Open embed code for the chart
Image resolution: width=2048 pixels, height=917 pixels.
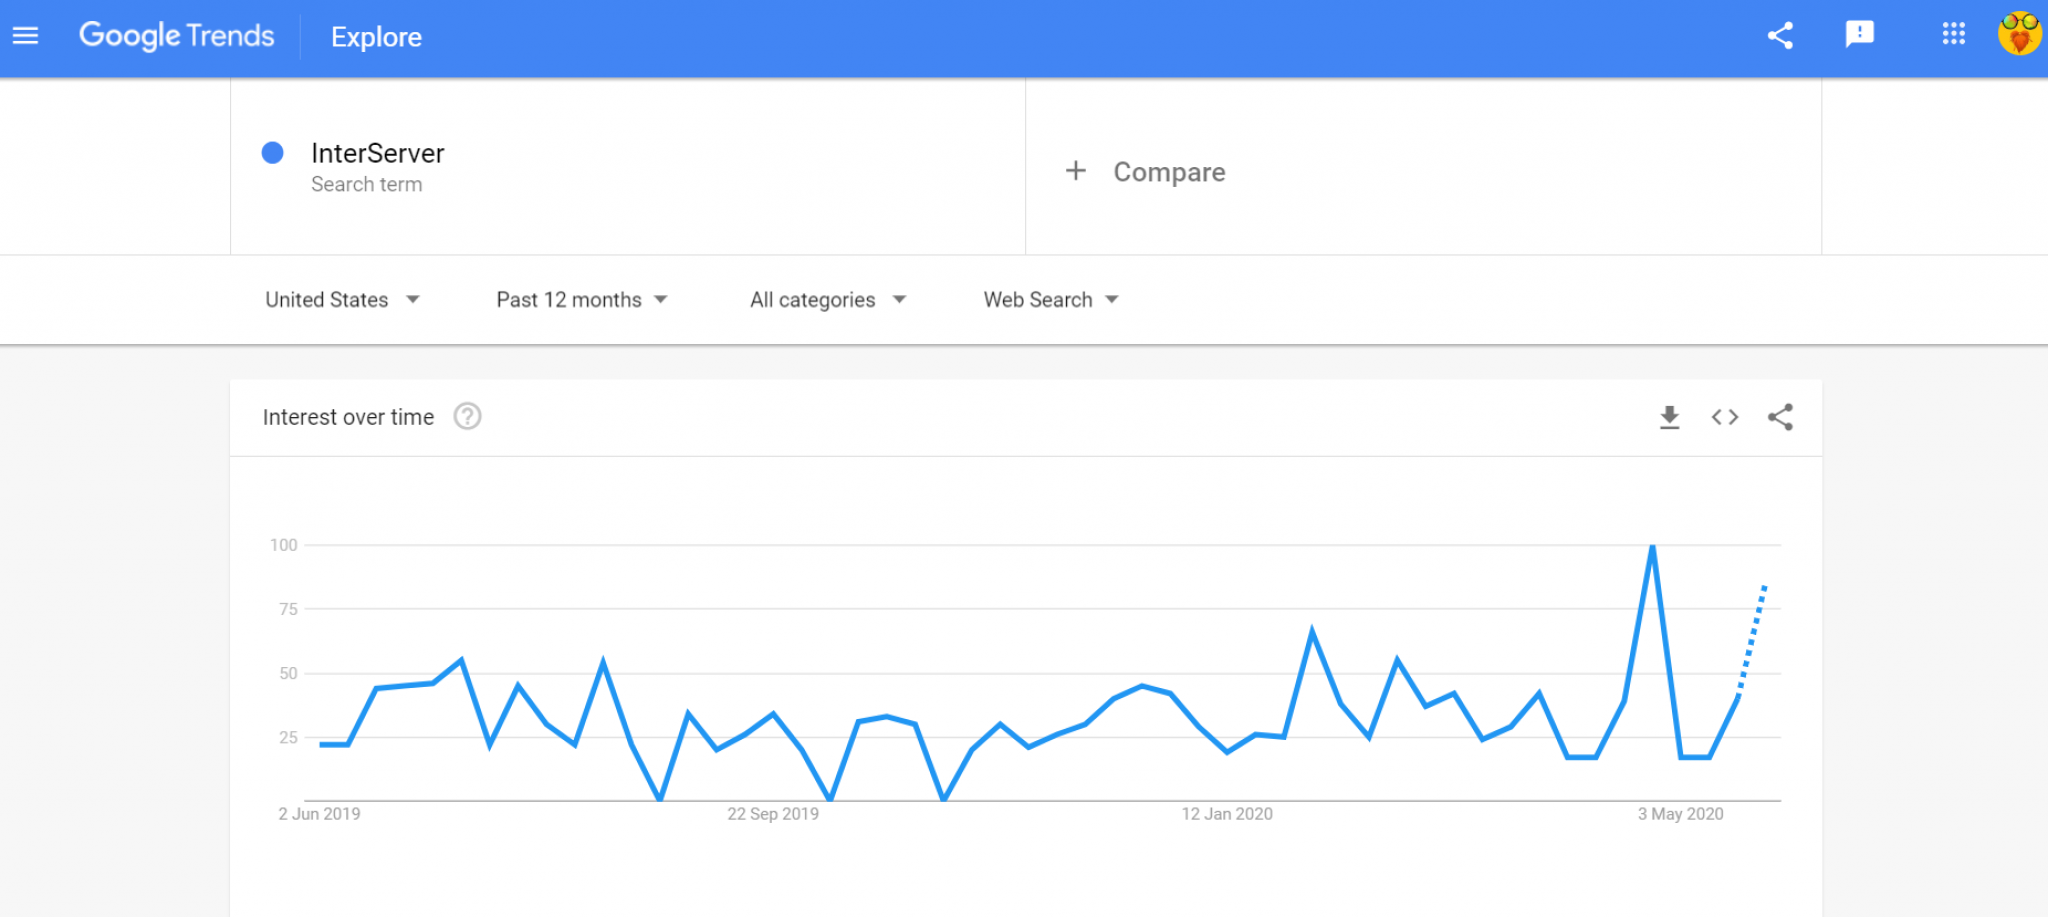tap(1725, 417)
